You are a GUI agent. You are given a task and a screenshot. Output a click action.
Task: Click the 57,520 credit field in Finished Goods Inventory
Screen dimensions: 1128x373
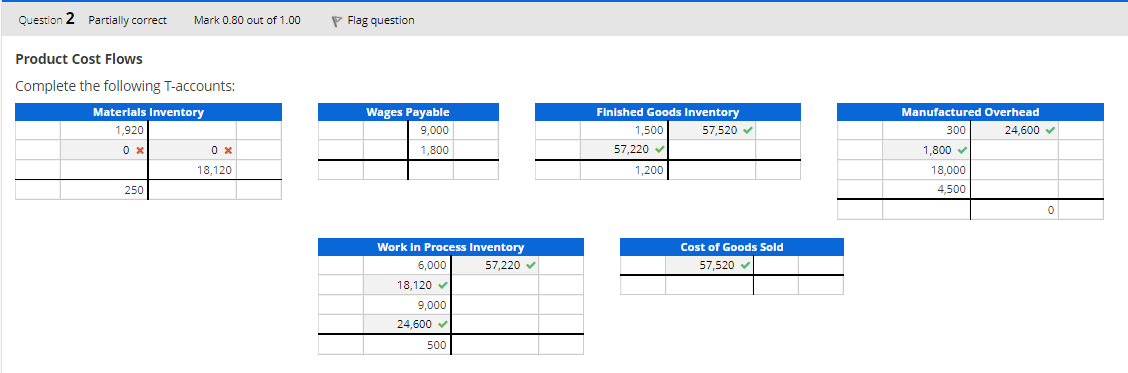pyautogui.click(x=712, y=130)
